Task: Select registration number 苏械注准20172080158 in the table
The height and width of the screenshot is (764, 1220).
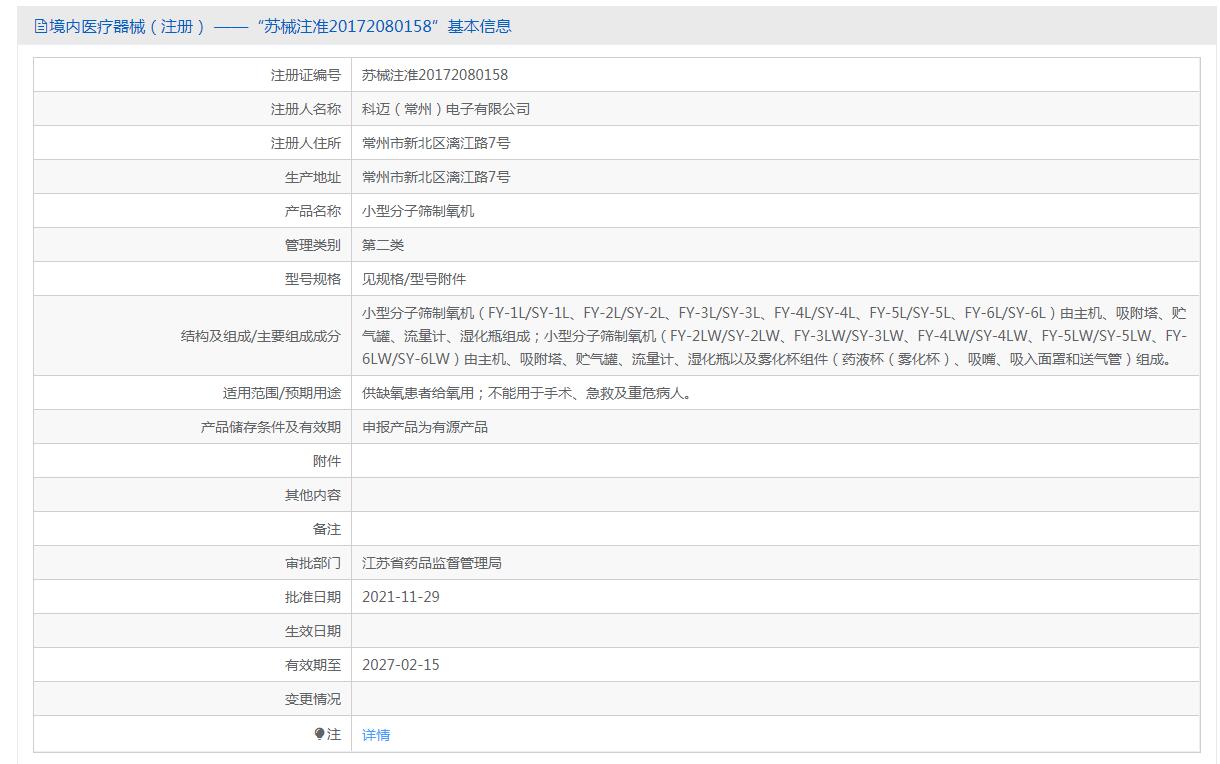Action: click(x=435, y=75)
